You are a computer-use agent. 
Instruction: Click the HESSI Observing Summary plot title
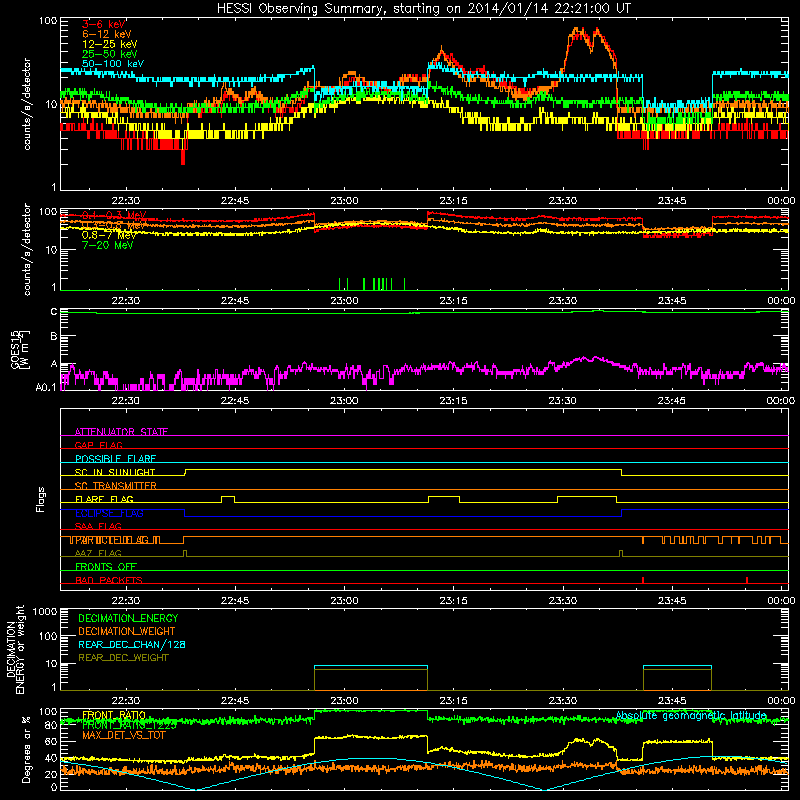coord(423,8)
